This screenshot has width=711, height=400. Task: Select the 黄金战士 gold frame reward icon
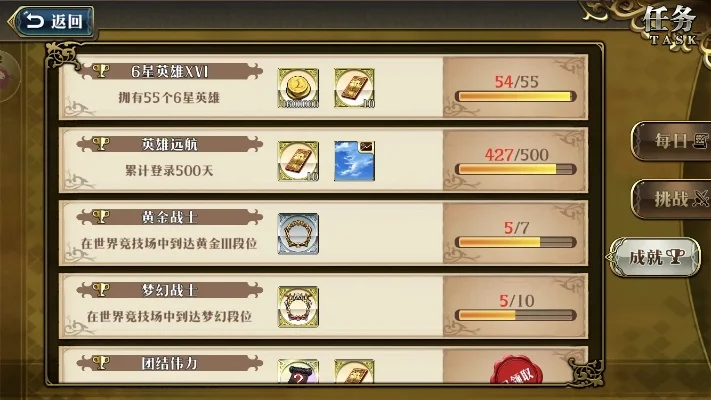pyautogui.click(x=298, y=234)
